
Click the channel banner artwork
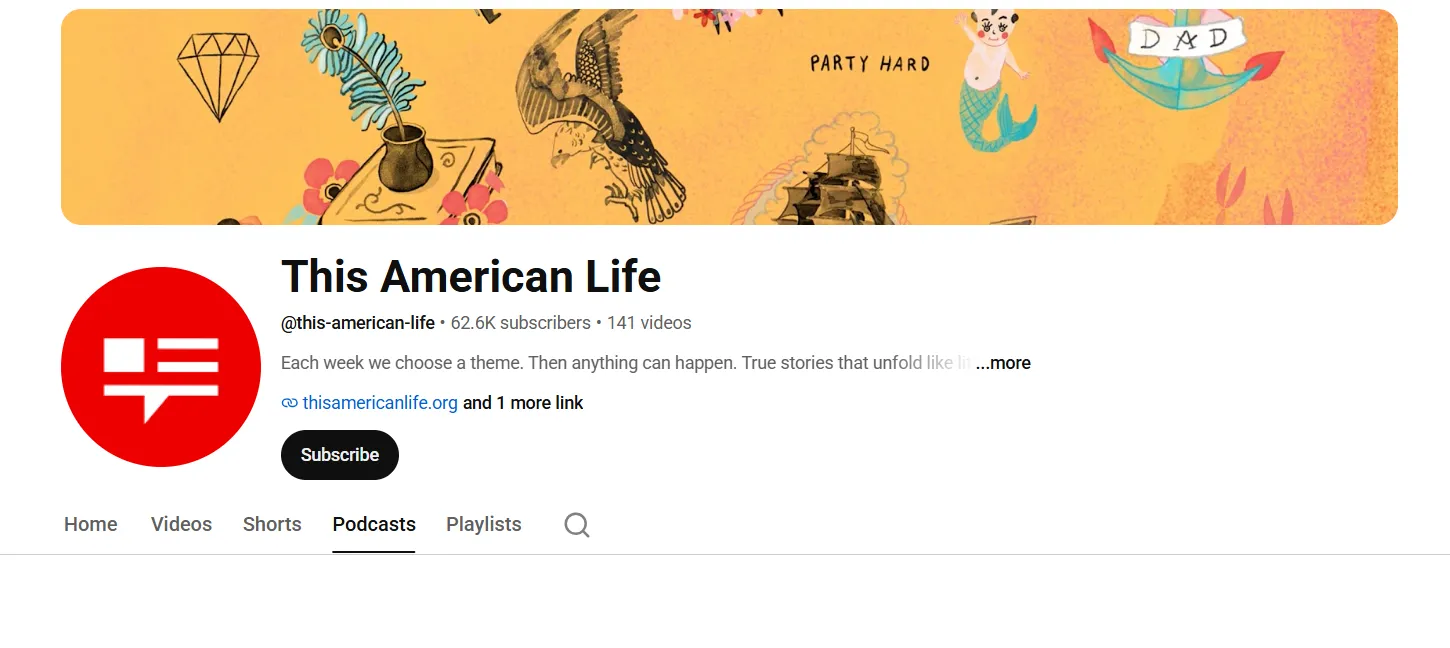(729, 117)
